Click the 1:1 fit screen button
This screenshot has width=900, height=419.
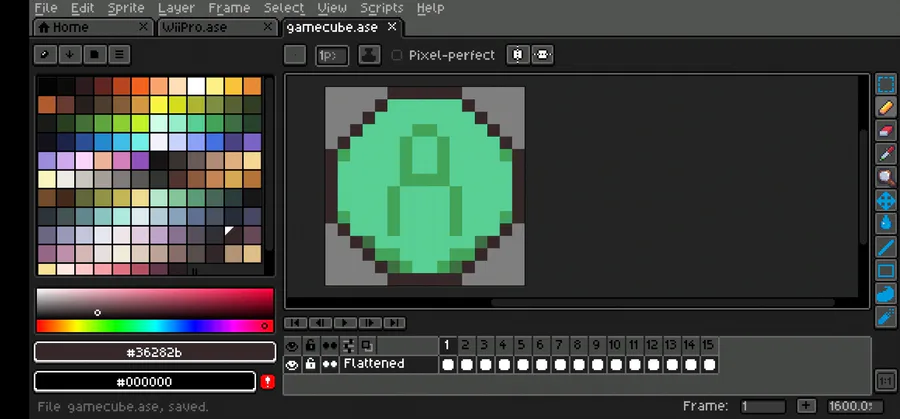[x=886, y=382]
